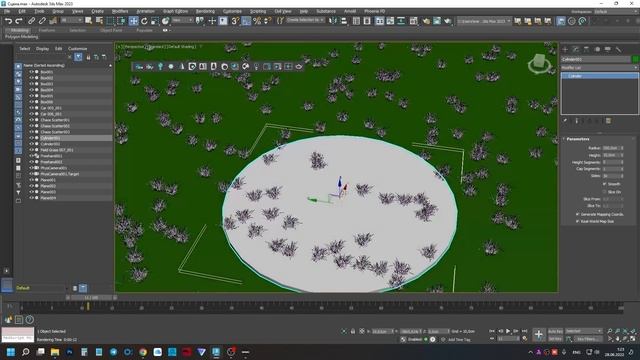This screenshot has height=360, width=640.
Task: Toggle visibility eye for Box001
Action: click(31, 72)
